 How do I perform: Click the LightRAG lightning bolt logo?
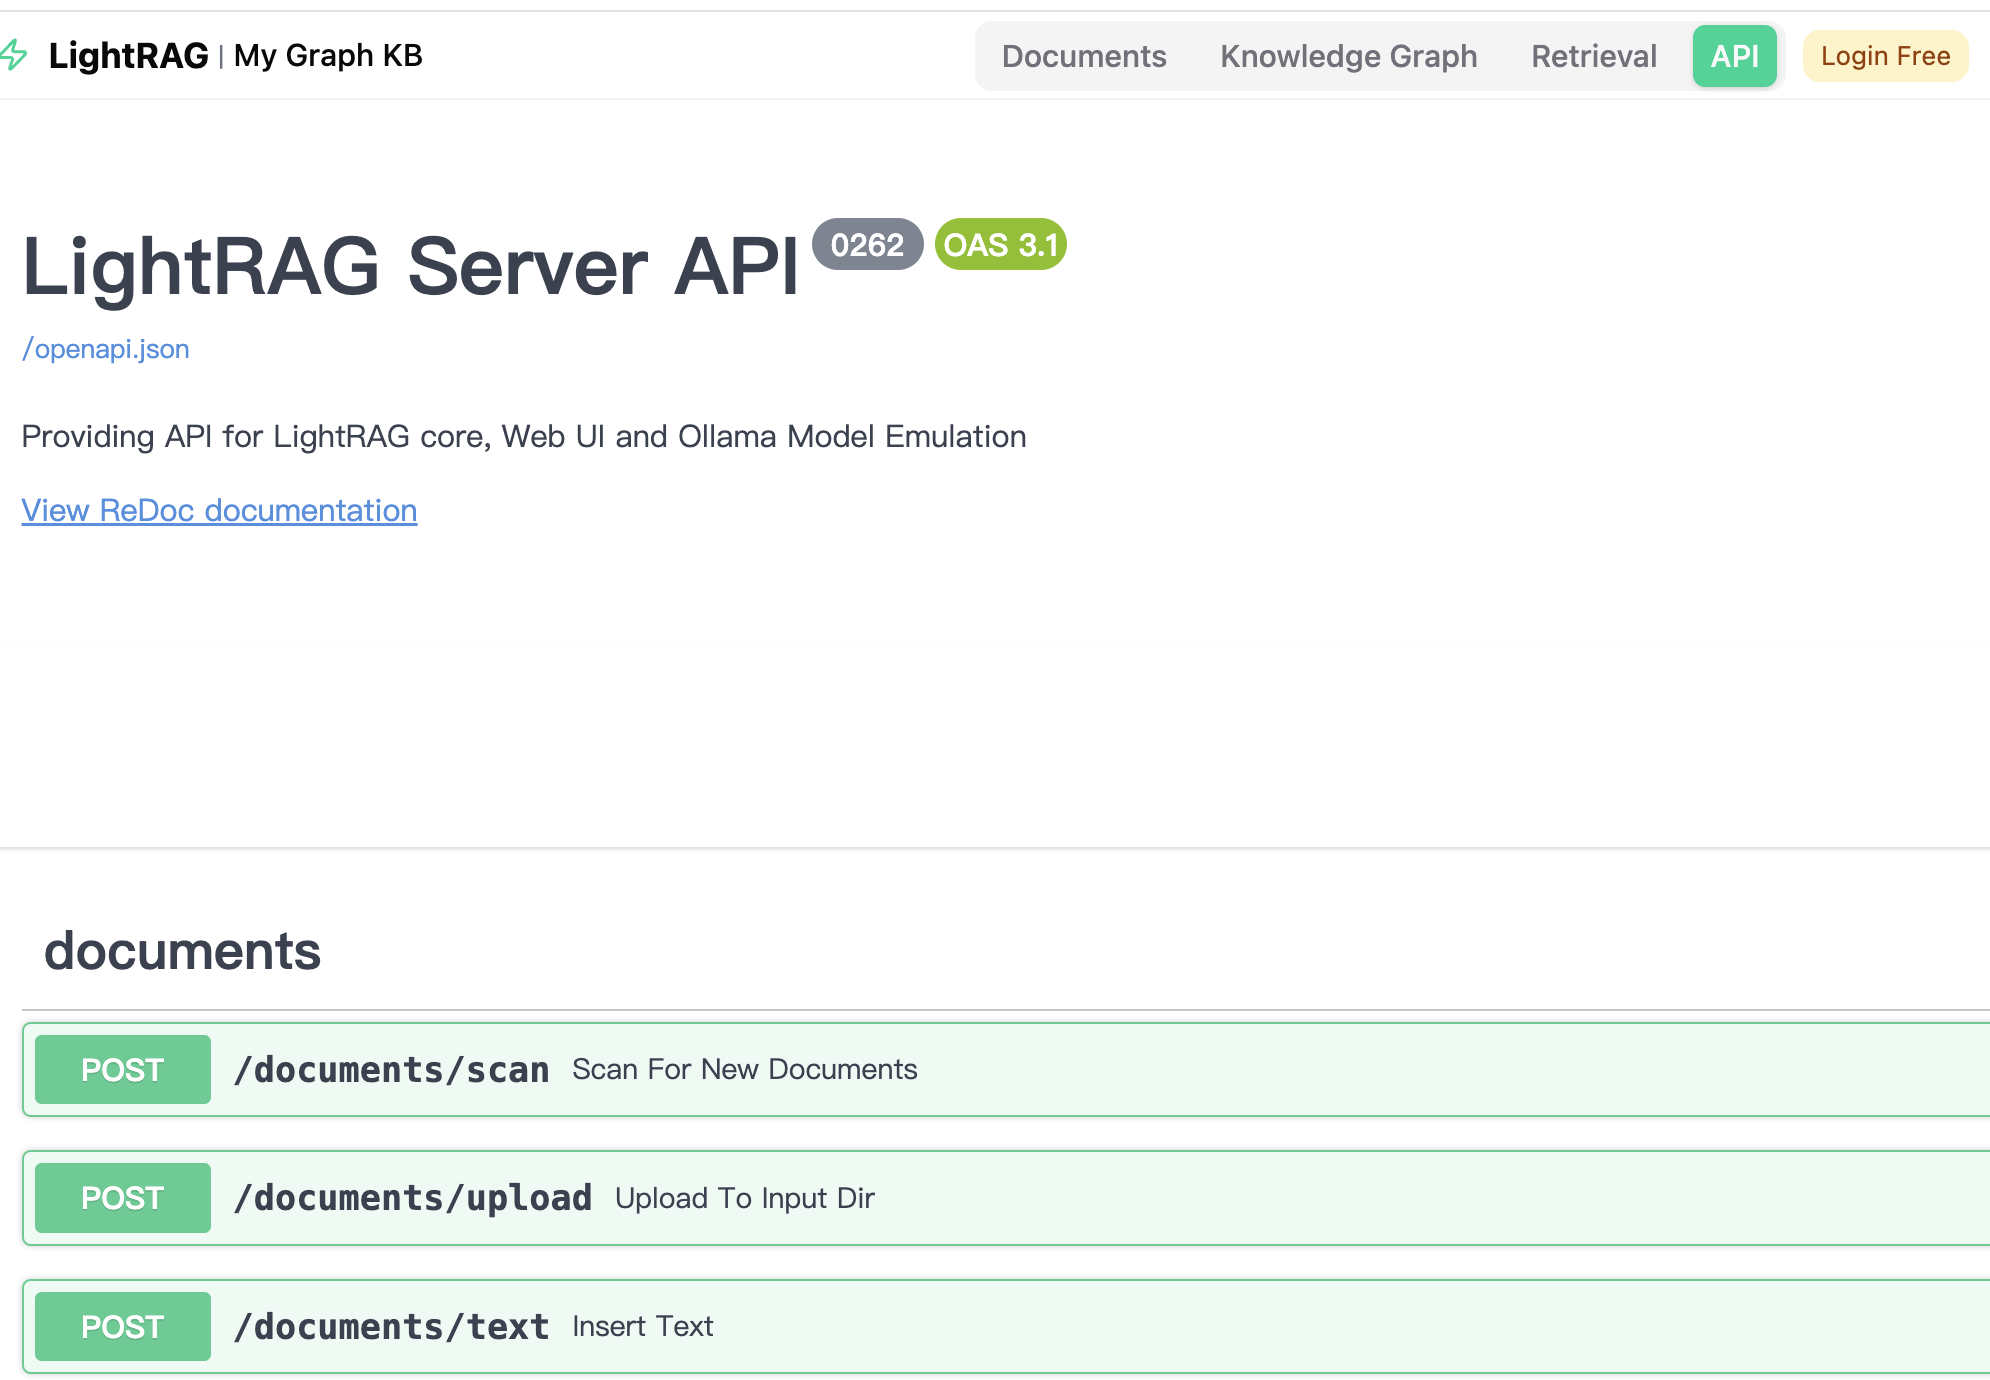click(14, 55)
